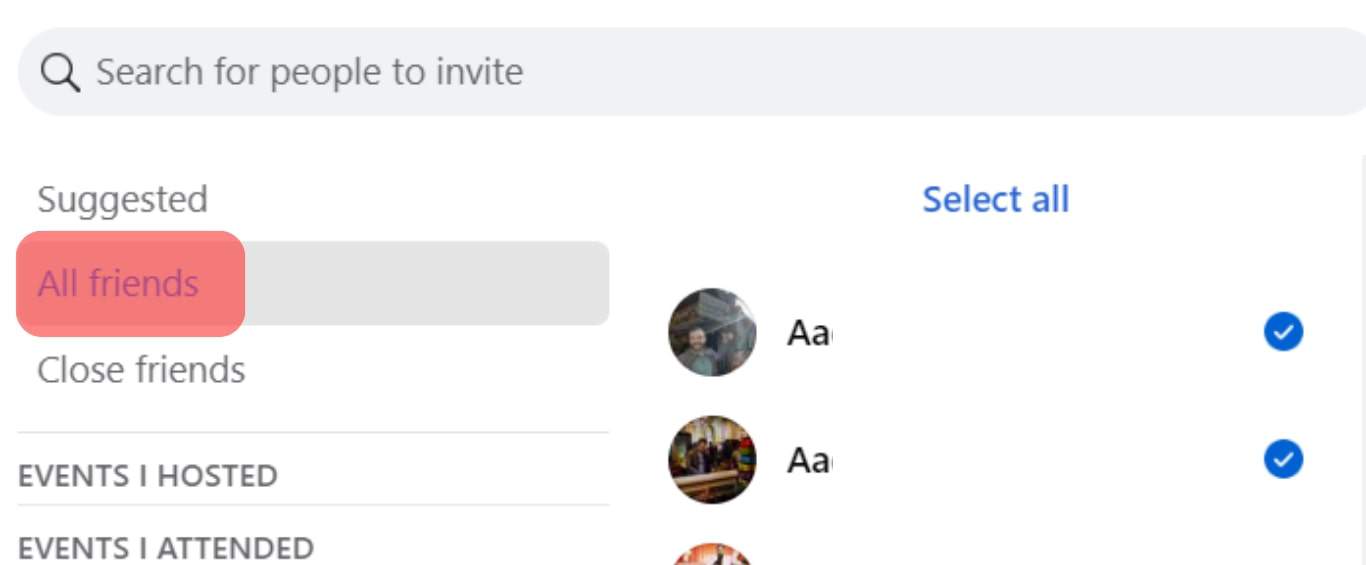The image size is (1366, 565).
Task: Switch to the Suggested list
Action: [x=122, y=199]
